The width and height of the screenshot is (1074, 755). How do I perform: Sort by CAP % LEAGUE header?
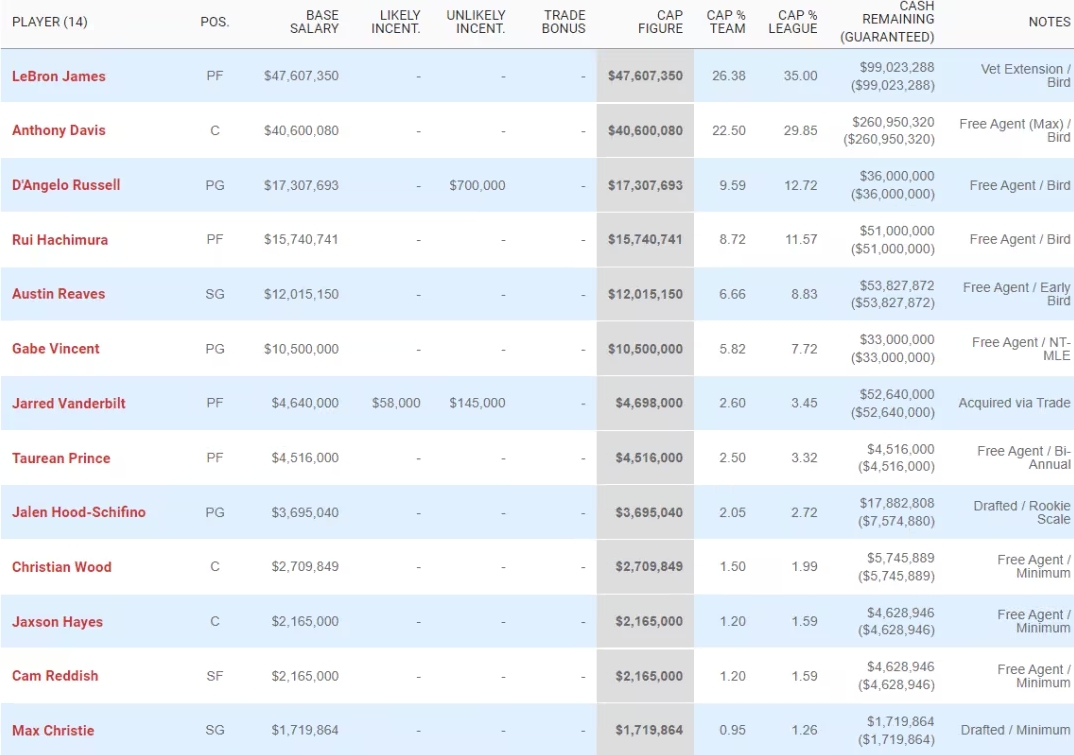(792, 22)
